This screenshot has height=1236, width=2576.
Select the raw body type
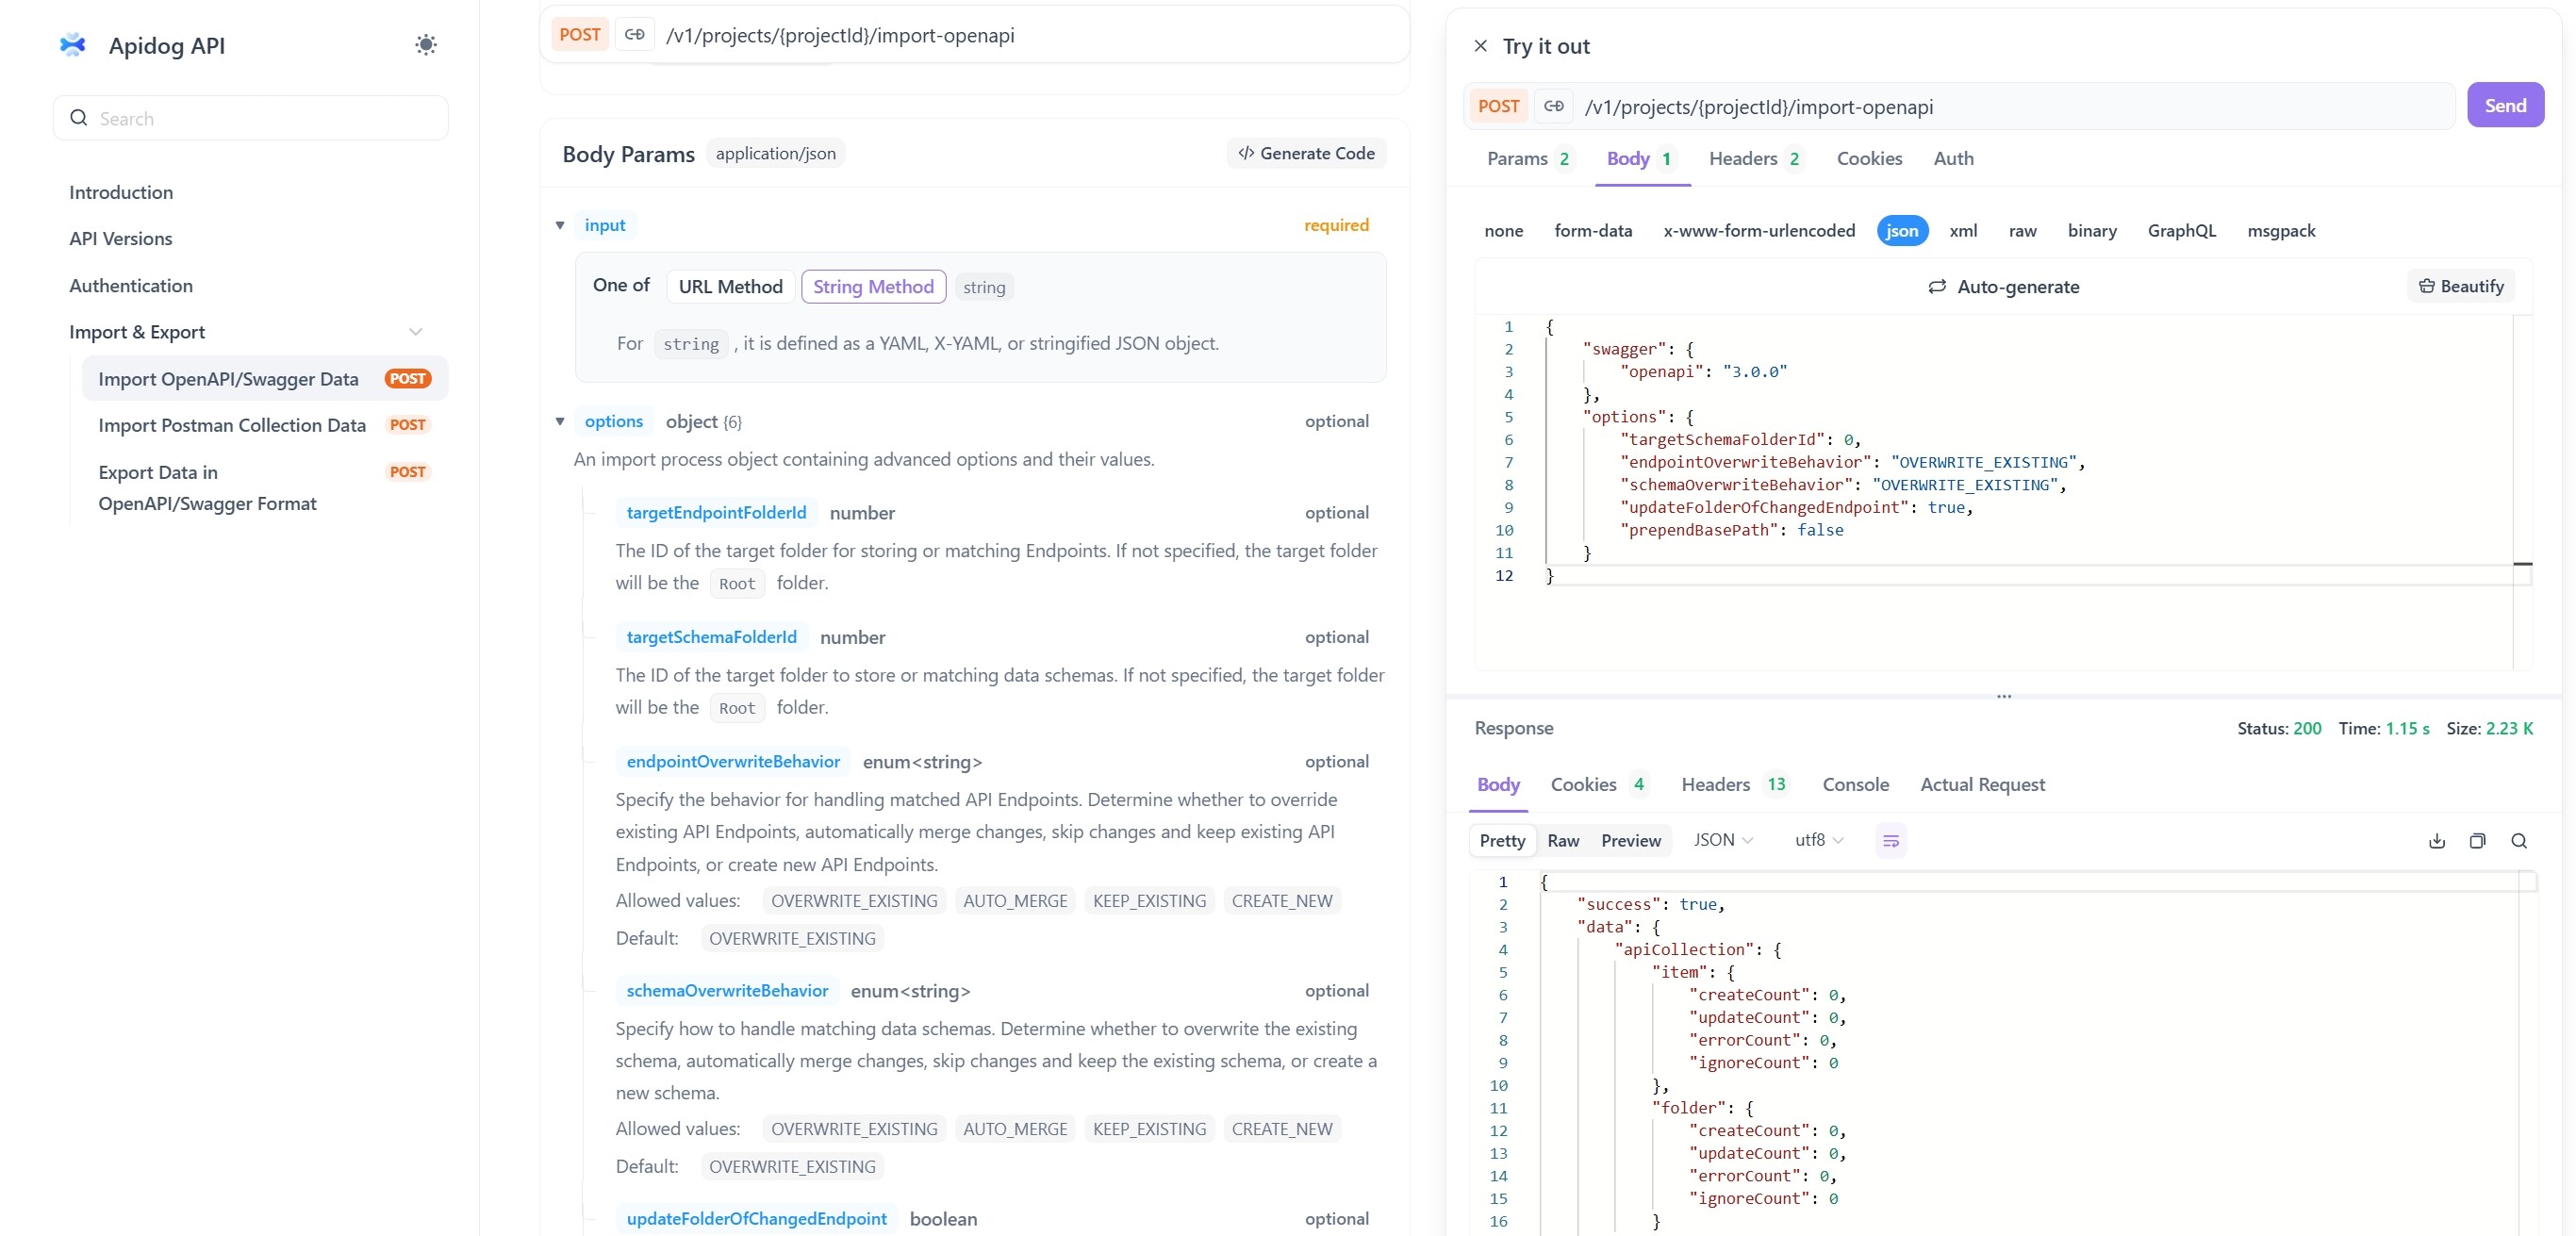[x=2022, y=231]
